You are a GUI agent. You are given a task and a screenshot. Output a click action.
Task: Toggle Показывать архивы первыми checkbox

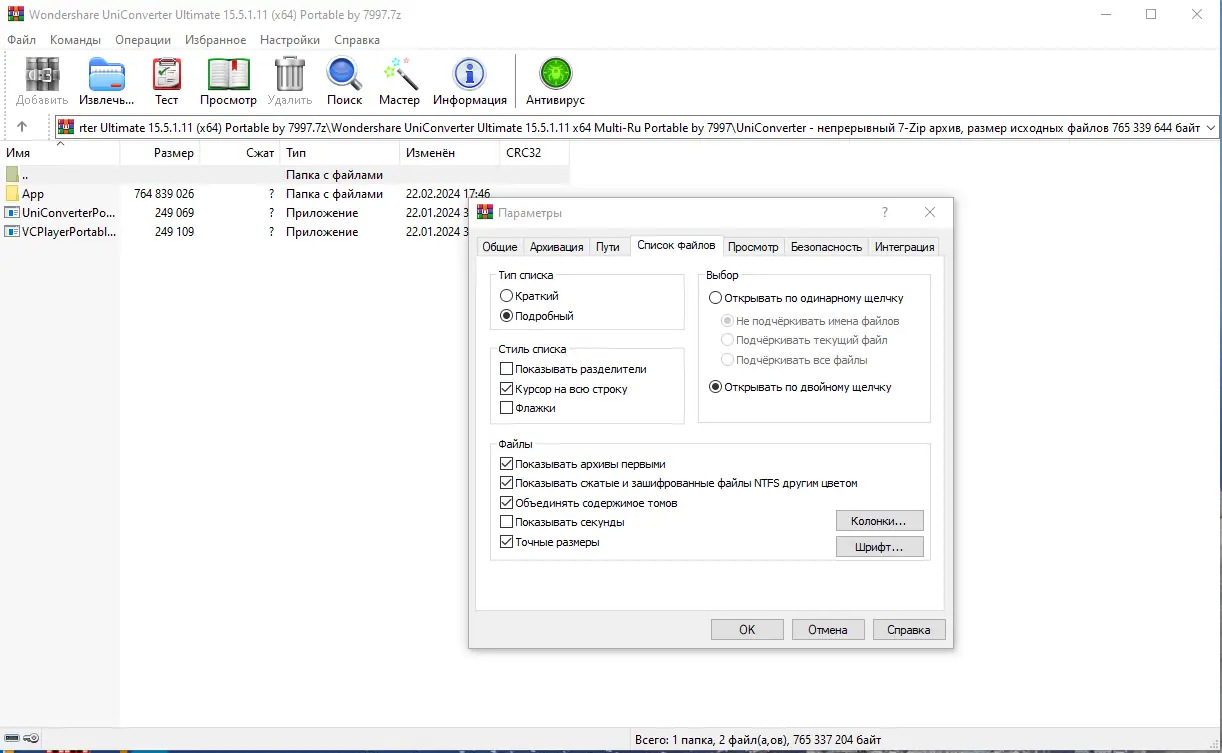point(507,464)
